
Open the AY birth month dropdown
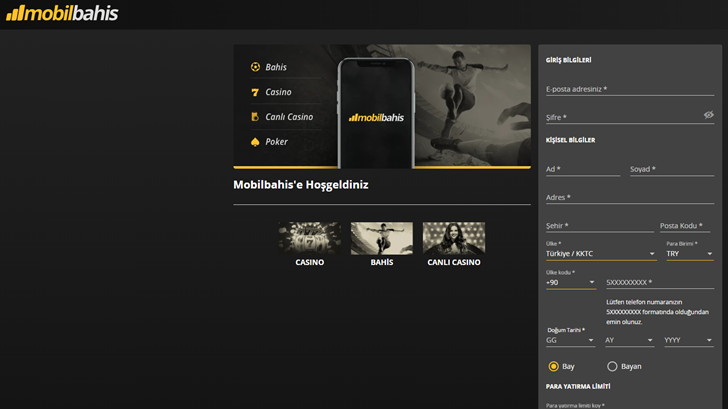coord(629,340)
